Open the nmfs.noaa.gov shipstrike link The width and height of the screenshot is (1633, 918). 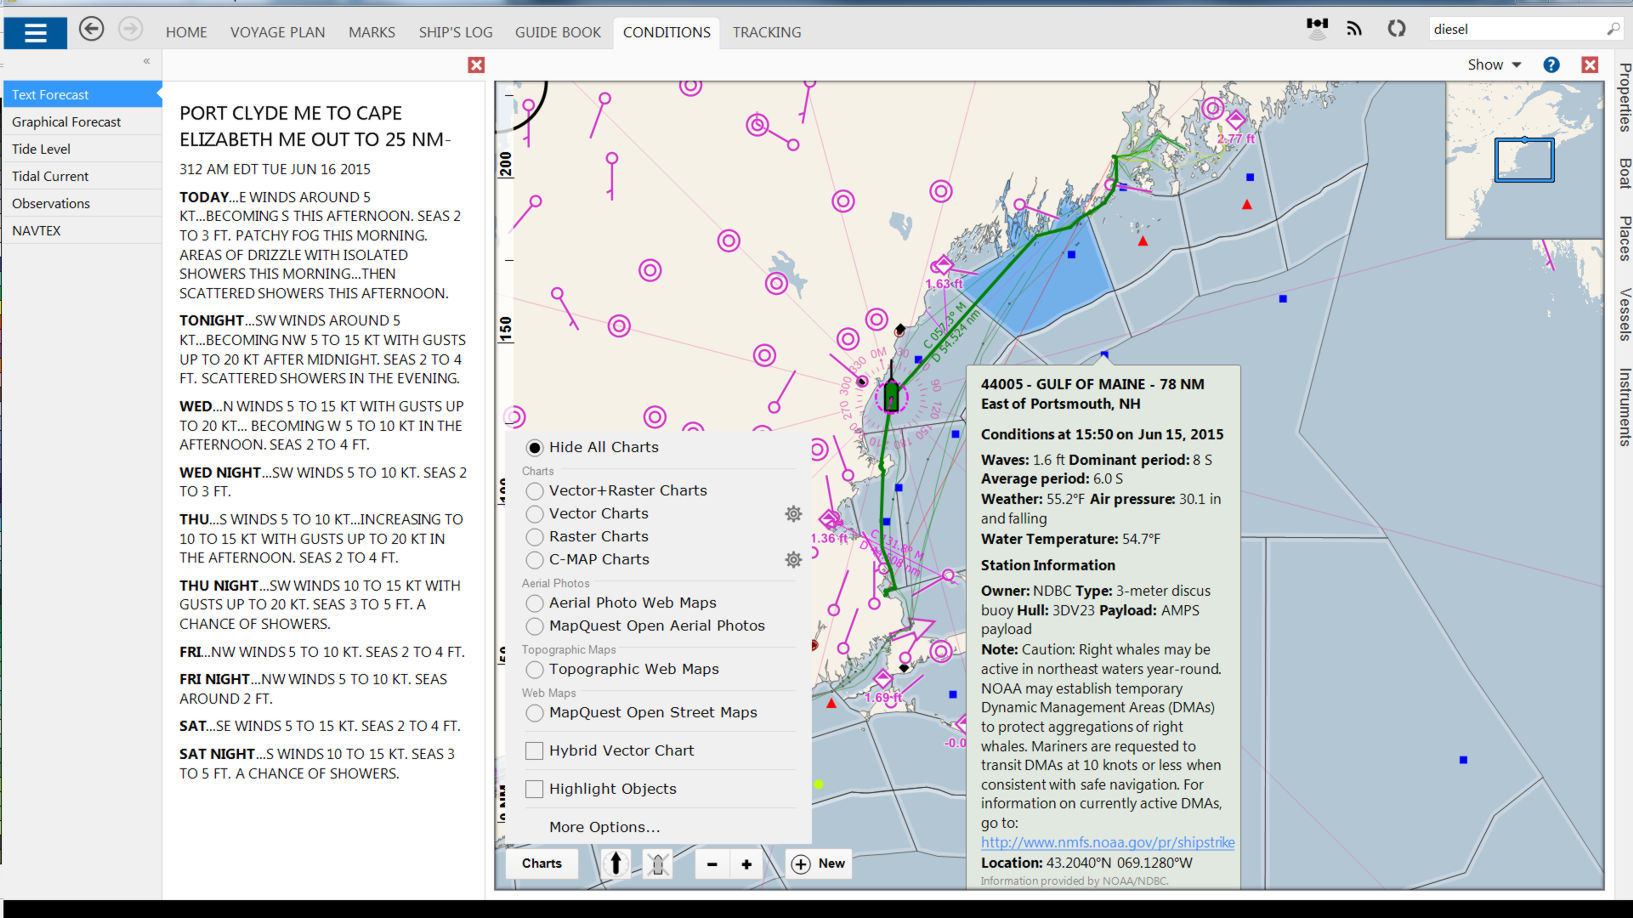pyautogui.click(x=1108, y=842)
